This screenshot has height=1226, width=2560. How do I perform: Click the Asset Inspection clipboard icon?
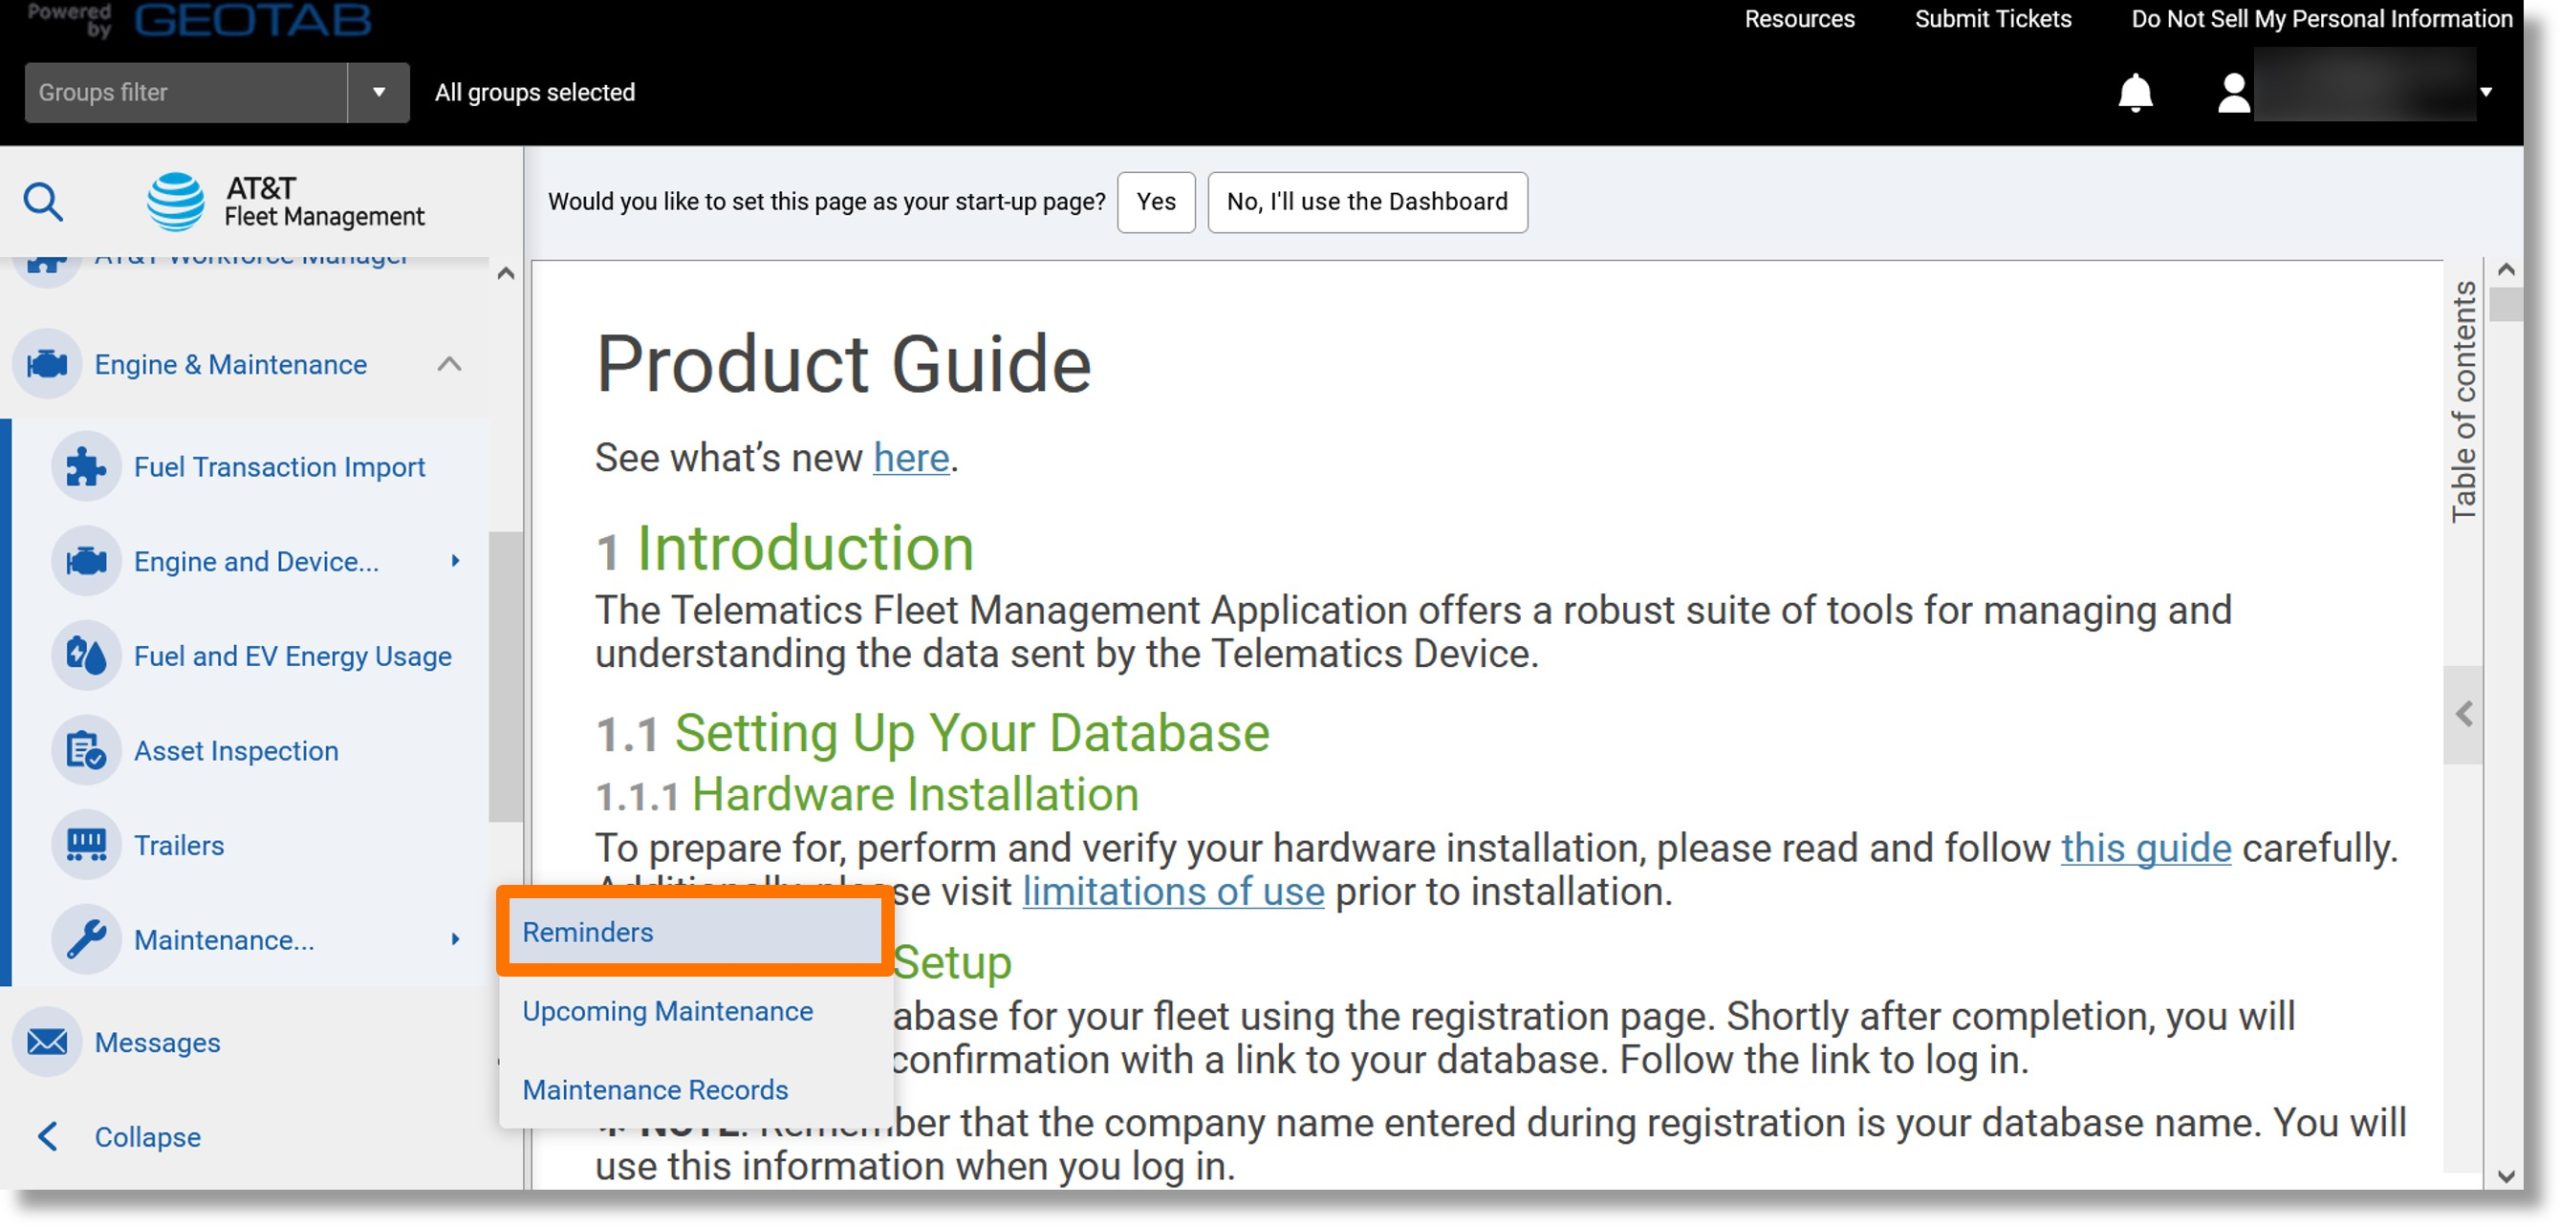point(86,750)
